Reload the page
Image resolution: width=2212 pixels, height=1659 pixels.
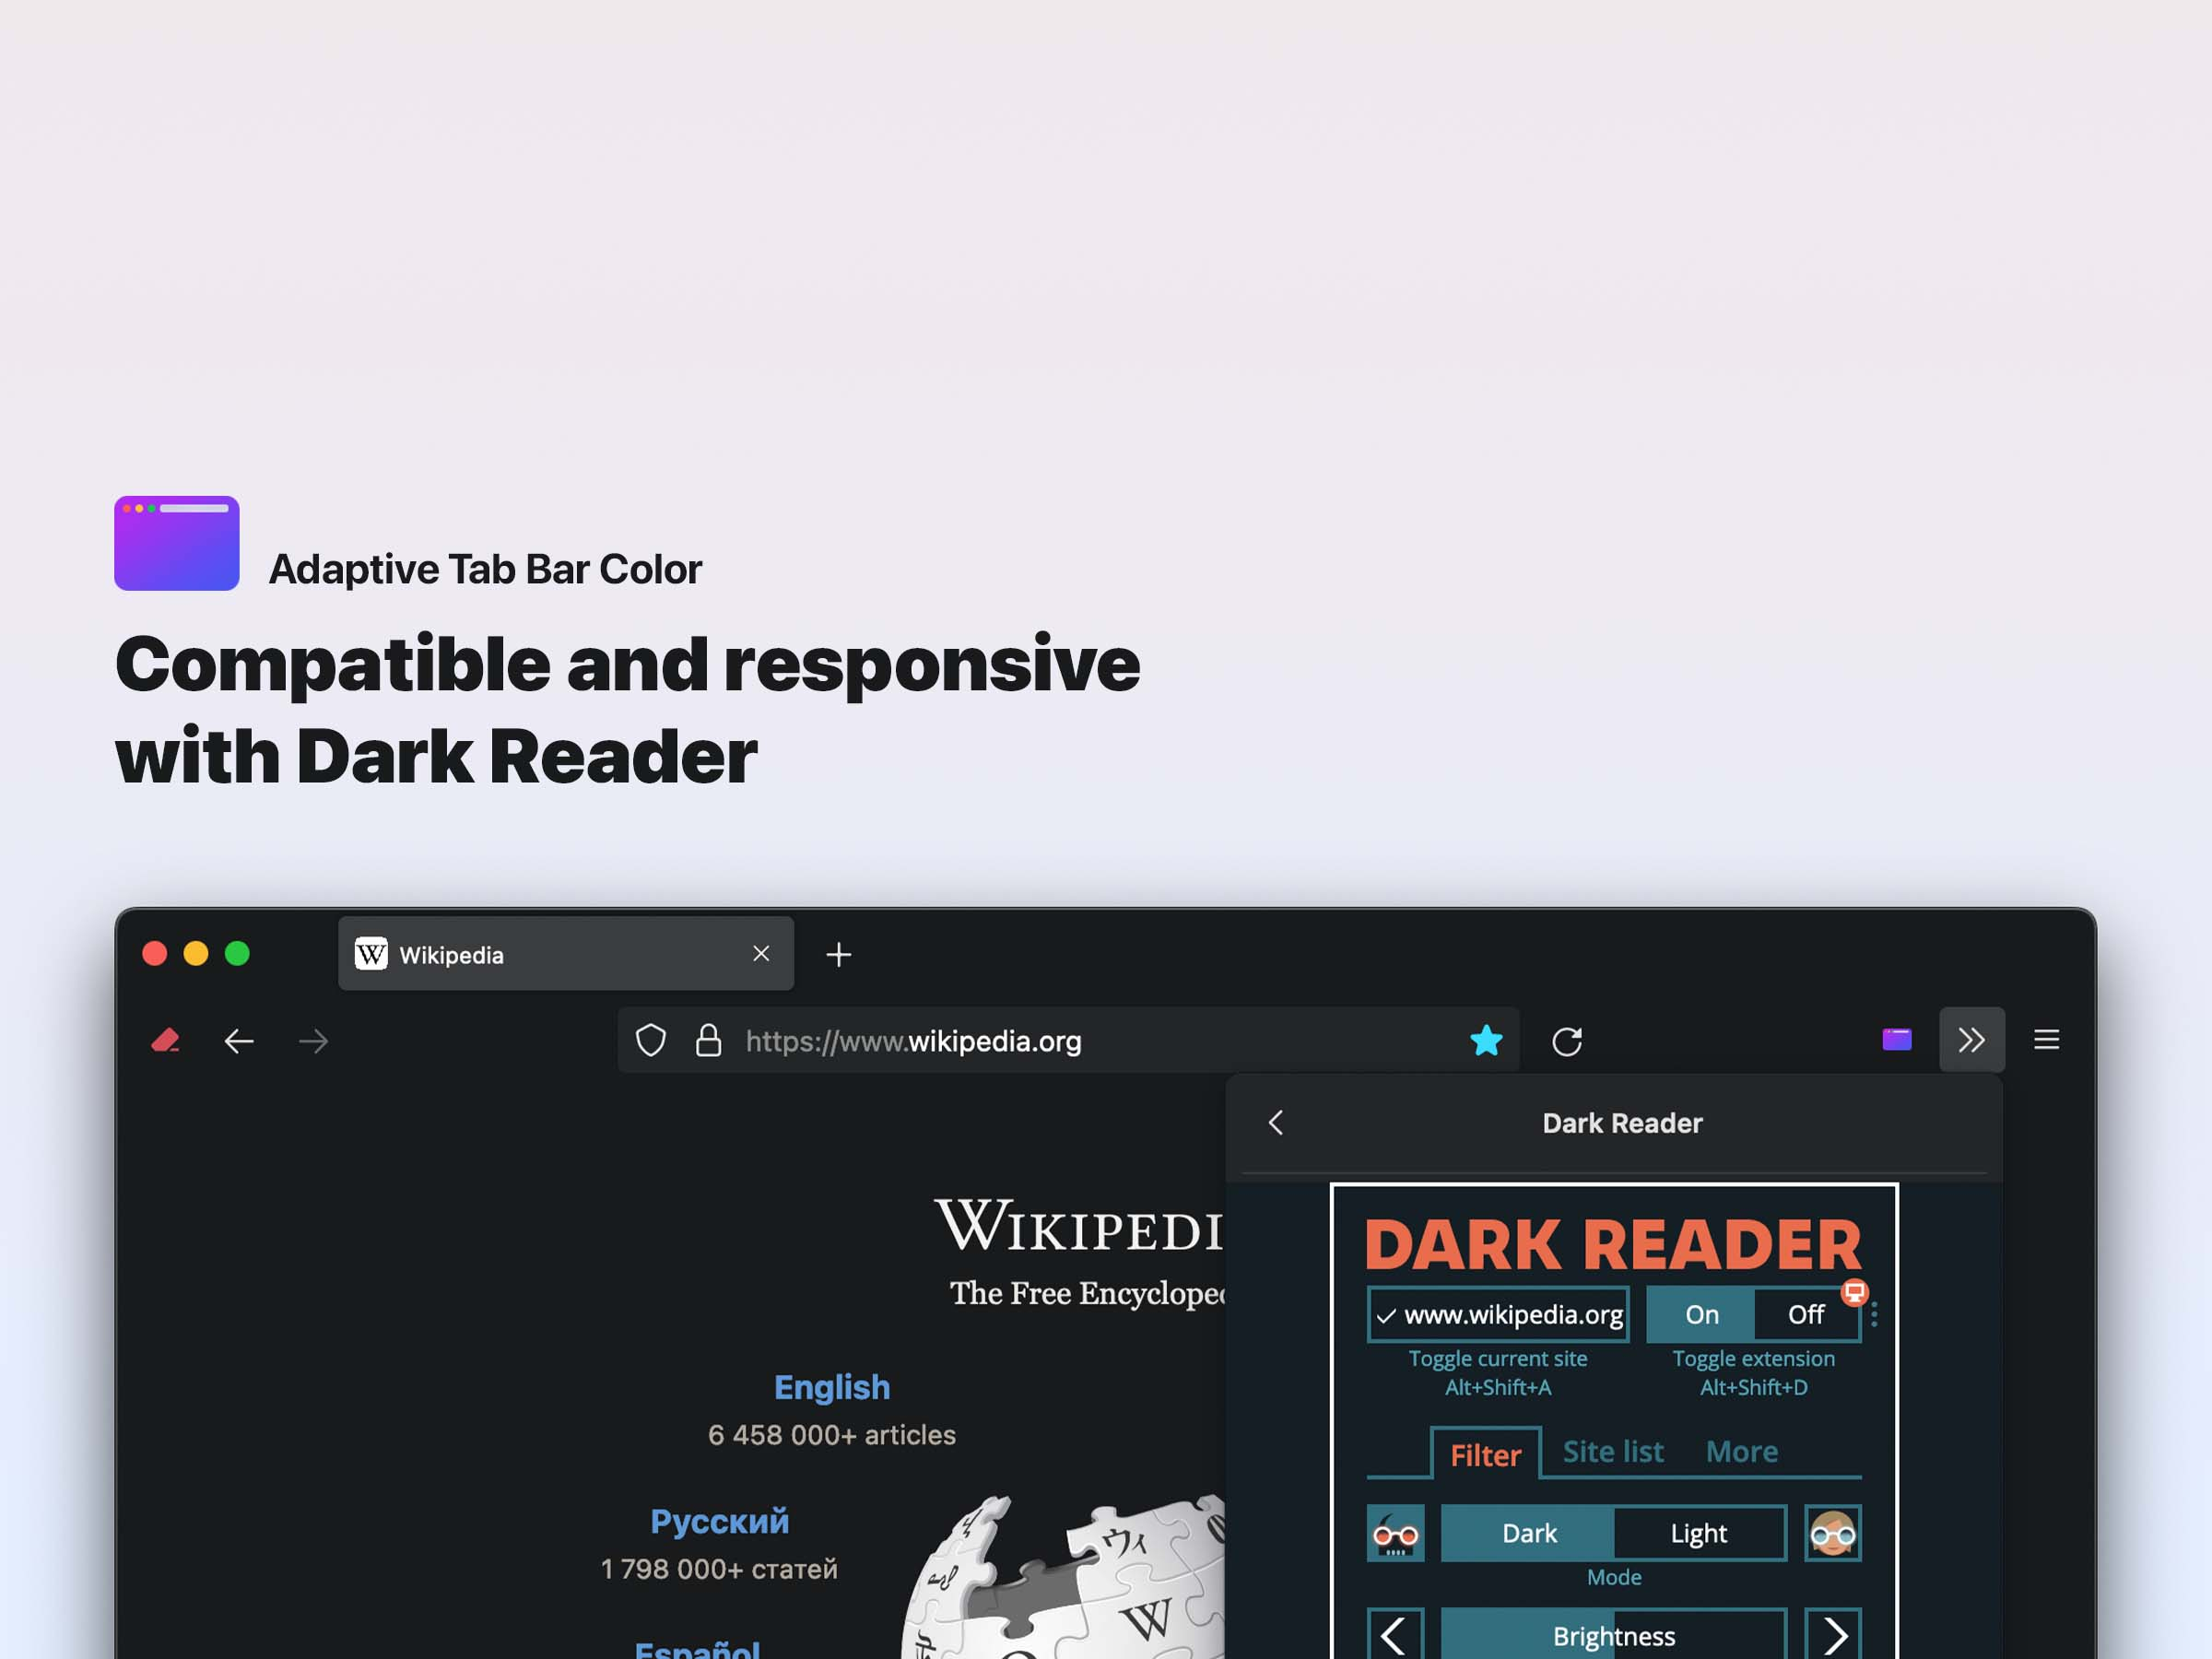point(1567,1041)
